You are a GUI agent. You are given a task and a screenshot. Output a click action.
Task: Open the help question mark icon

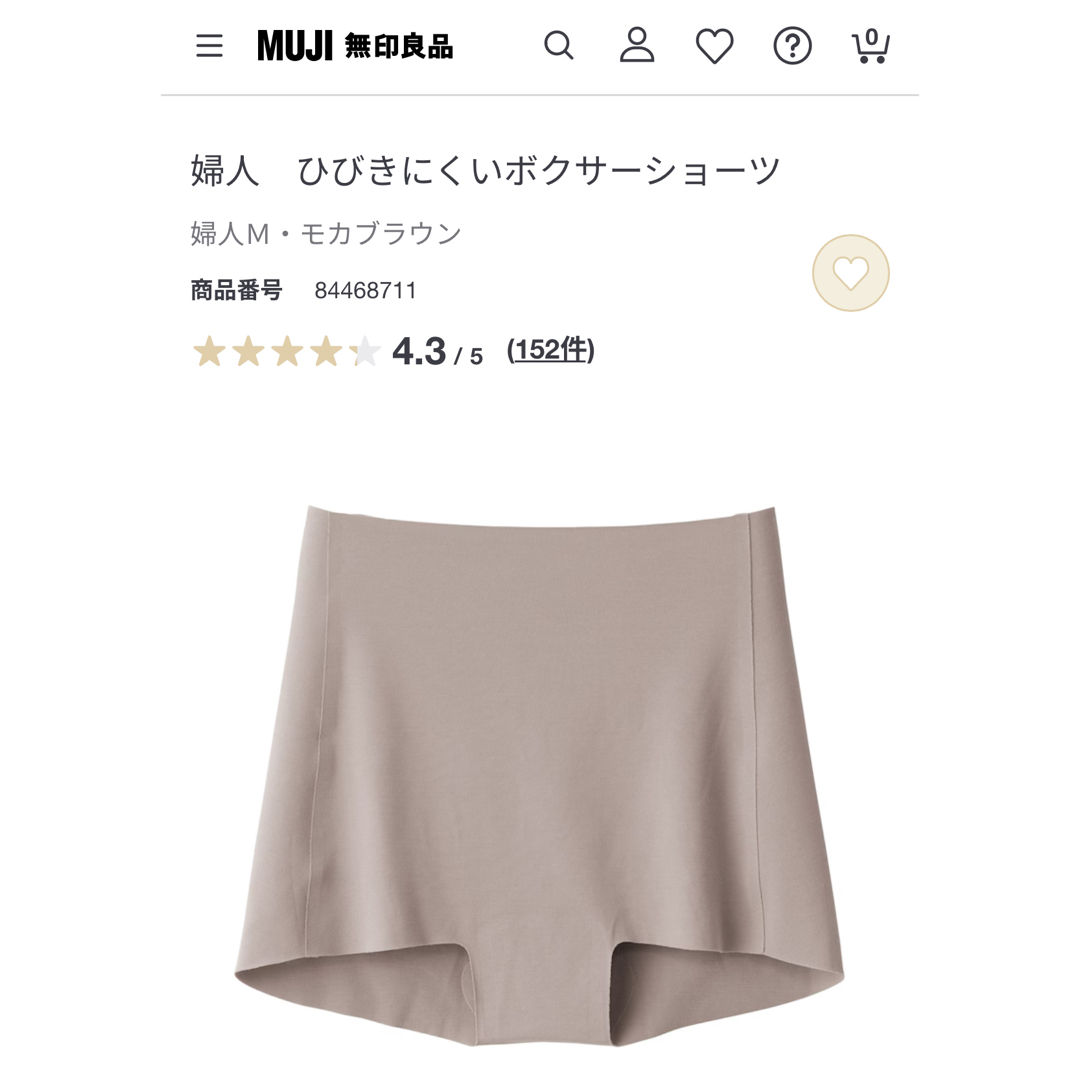(x=793, y=46)
